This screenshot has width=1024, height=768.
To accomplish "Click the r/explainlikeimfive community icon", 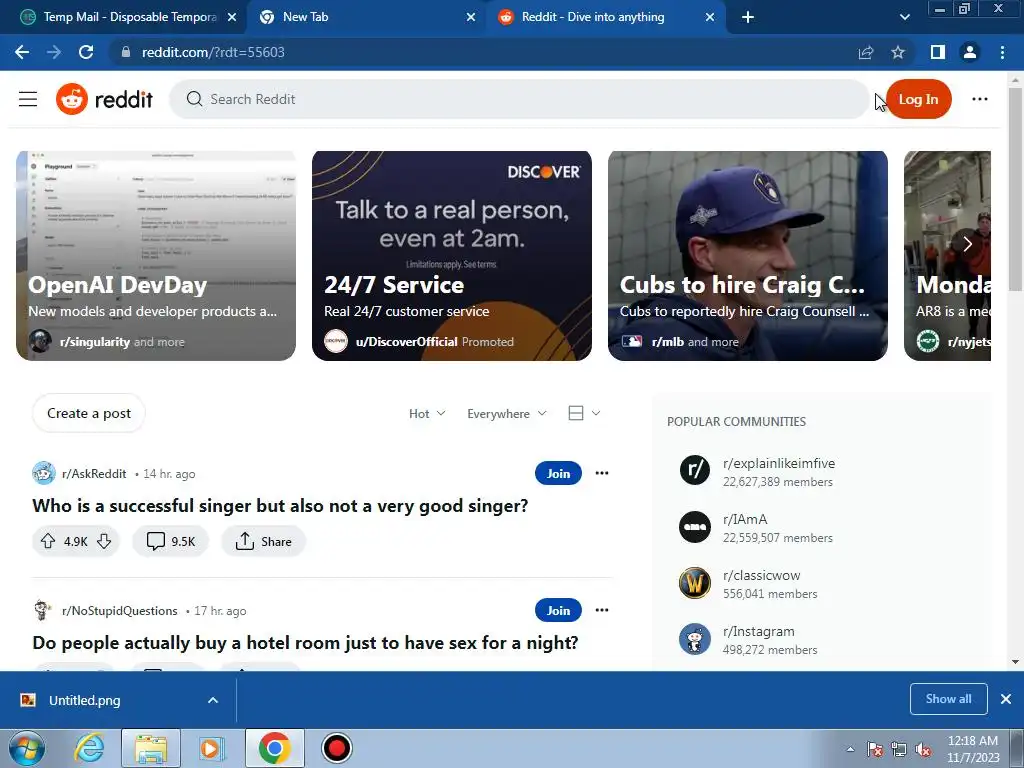I will [694, 470].
